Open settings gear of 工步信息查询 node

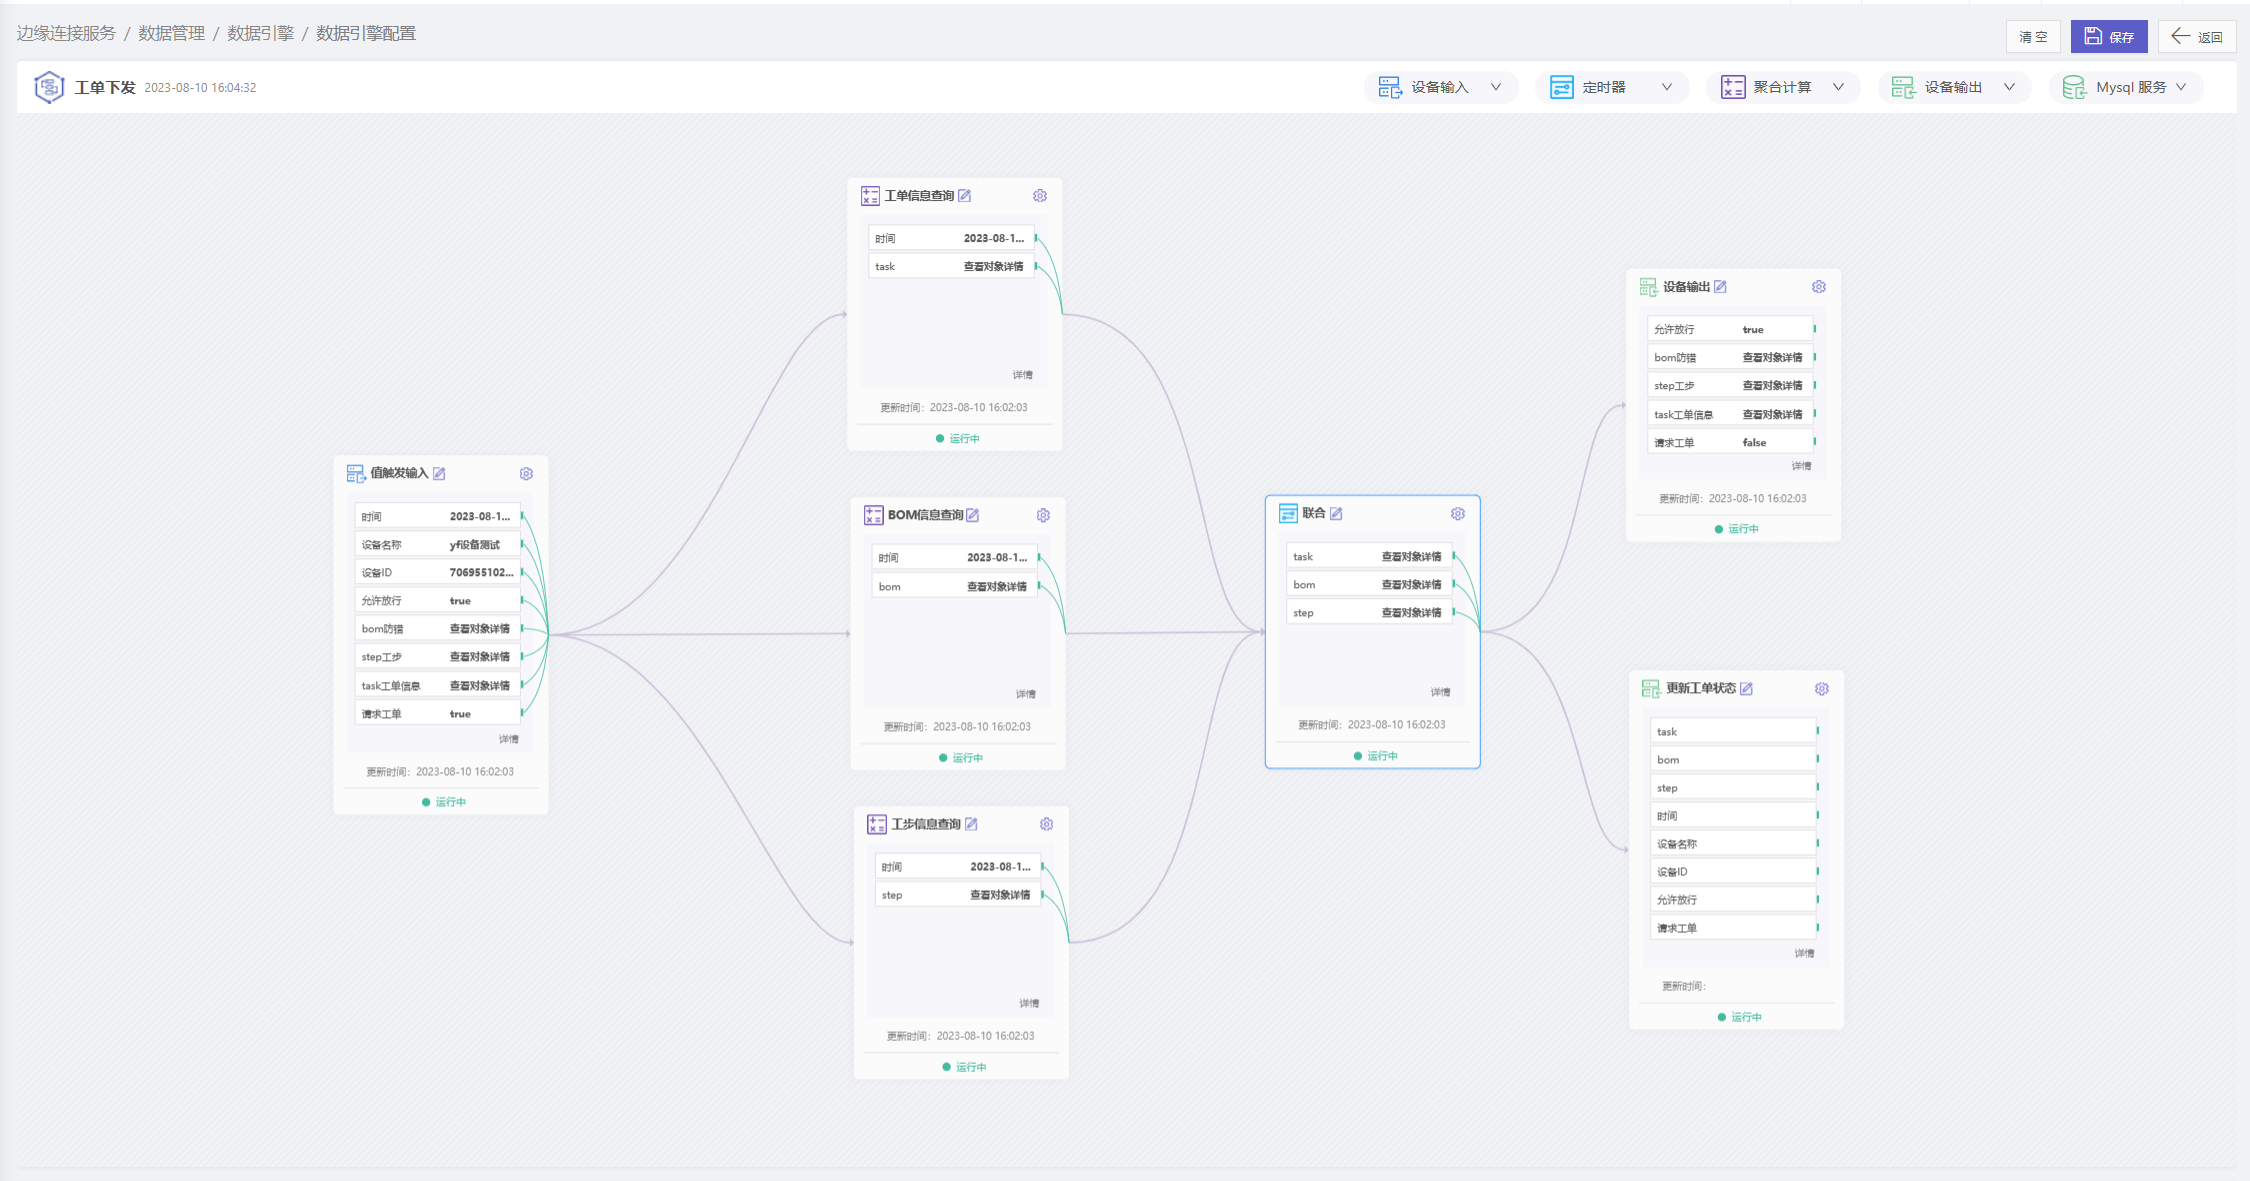[1046, 824]
